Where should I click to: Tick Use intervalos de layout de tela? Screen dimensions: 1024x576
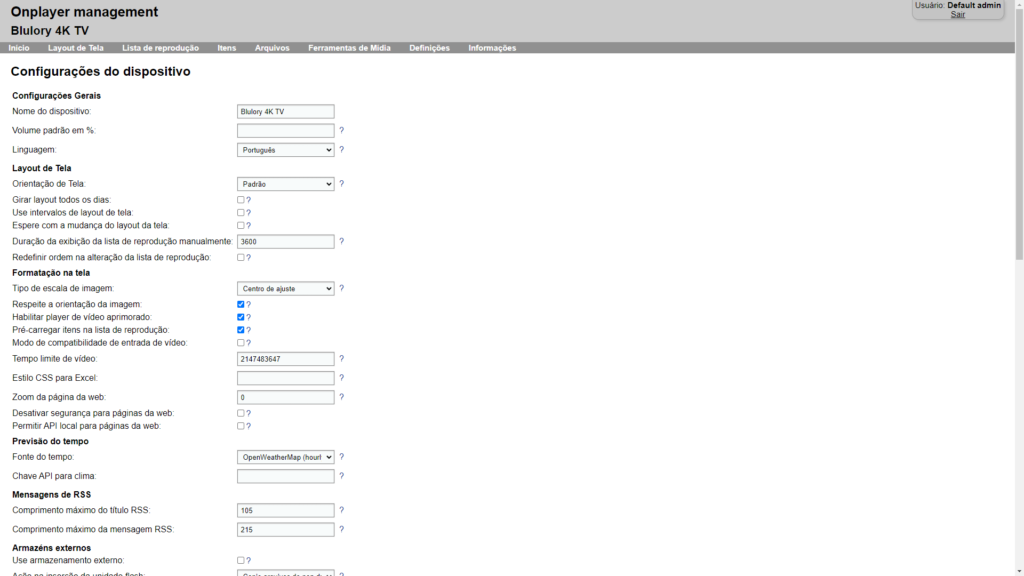pyautogui.click(x=240, y=213)
